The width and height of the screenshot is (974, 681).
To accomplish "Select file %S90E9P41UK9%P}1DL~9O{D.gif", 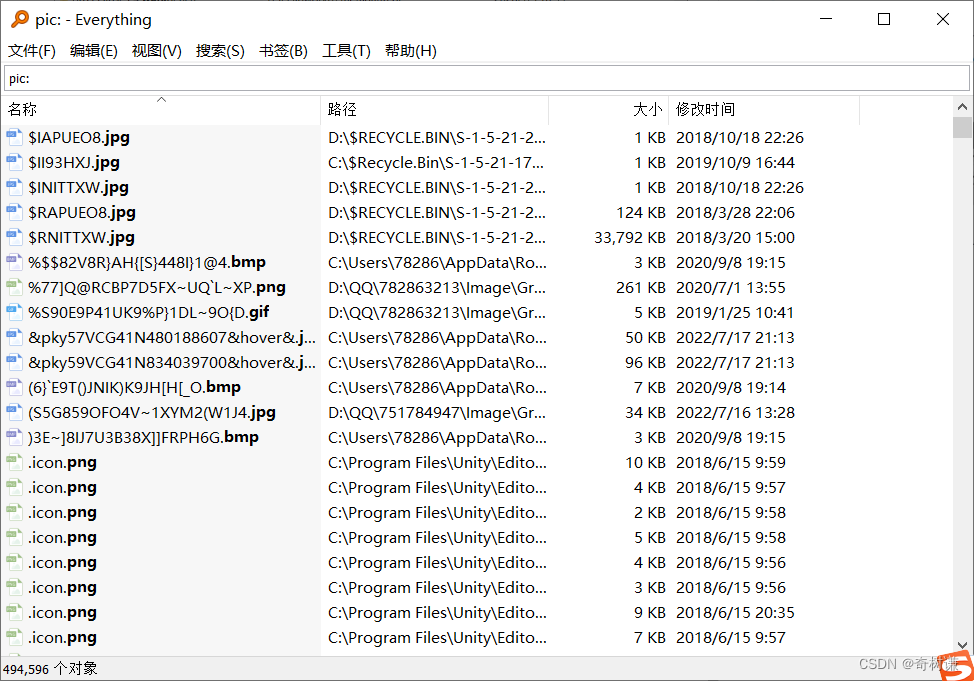I will pos(148,312).
